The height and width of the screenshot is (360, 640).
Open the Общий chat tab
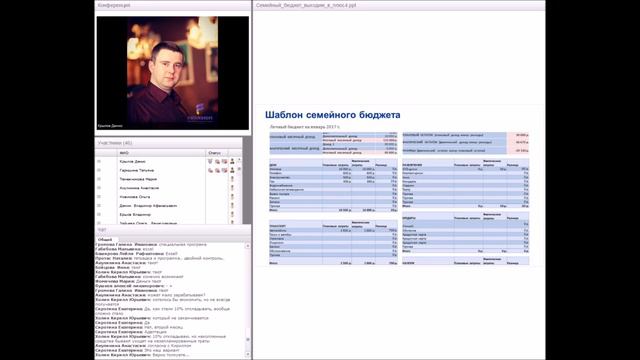(x=105, y=240)
